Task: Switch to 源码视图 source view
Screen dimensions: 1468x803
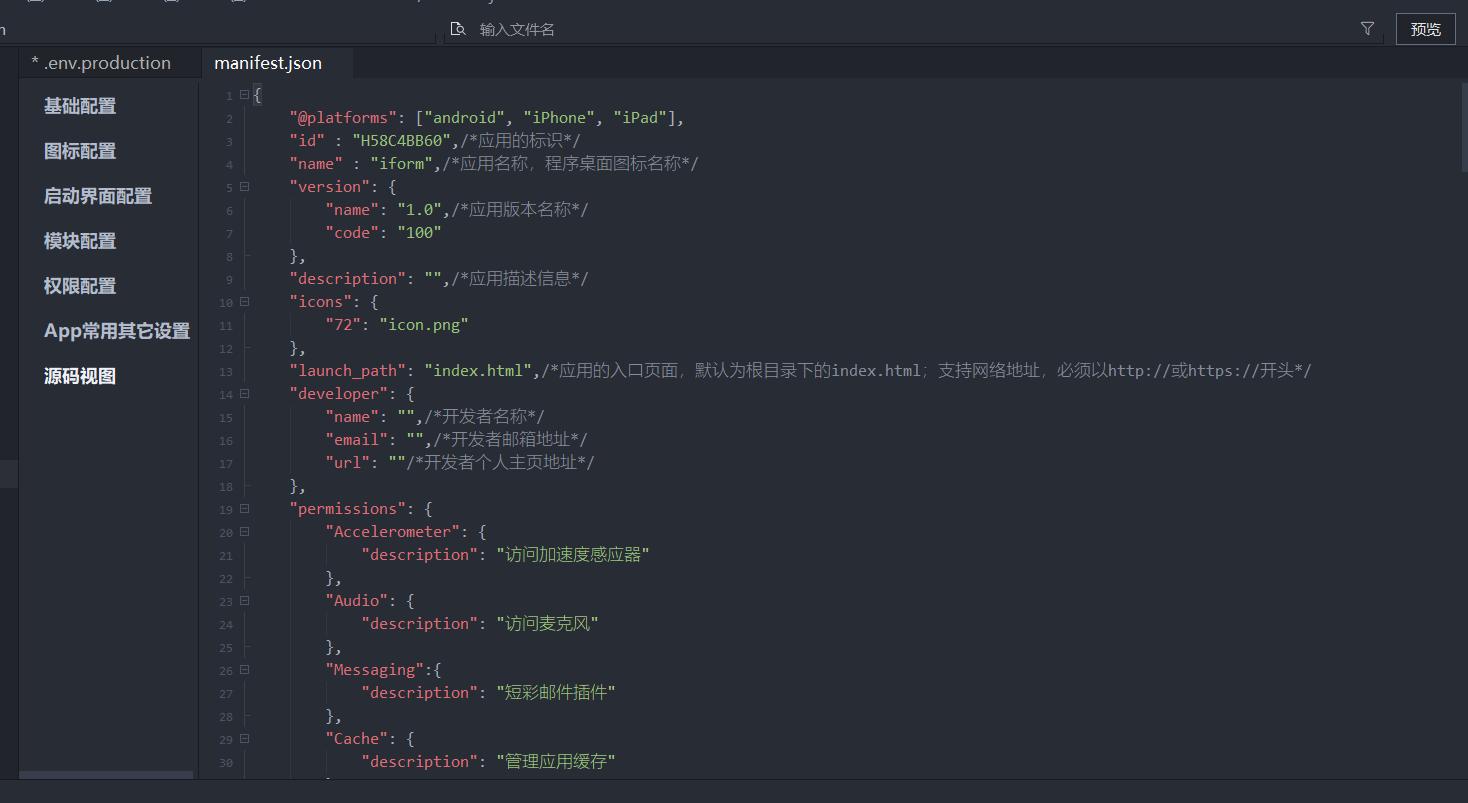Action: point(80,376)
